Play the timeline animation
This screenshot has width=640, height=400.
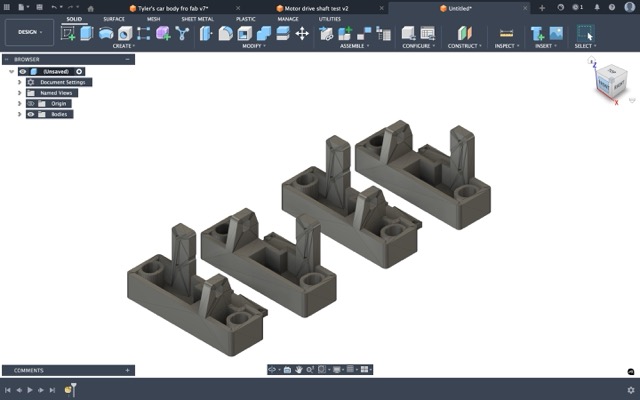pyautogui.click(x=30, y=390)
